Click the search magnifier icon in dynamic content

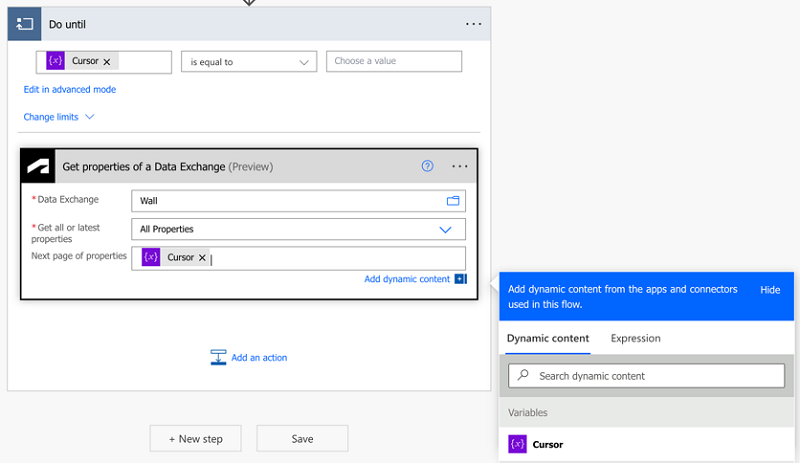click(x=523, y=376)
